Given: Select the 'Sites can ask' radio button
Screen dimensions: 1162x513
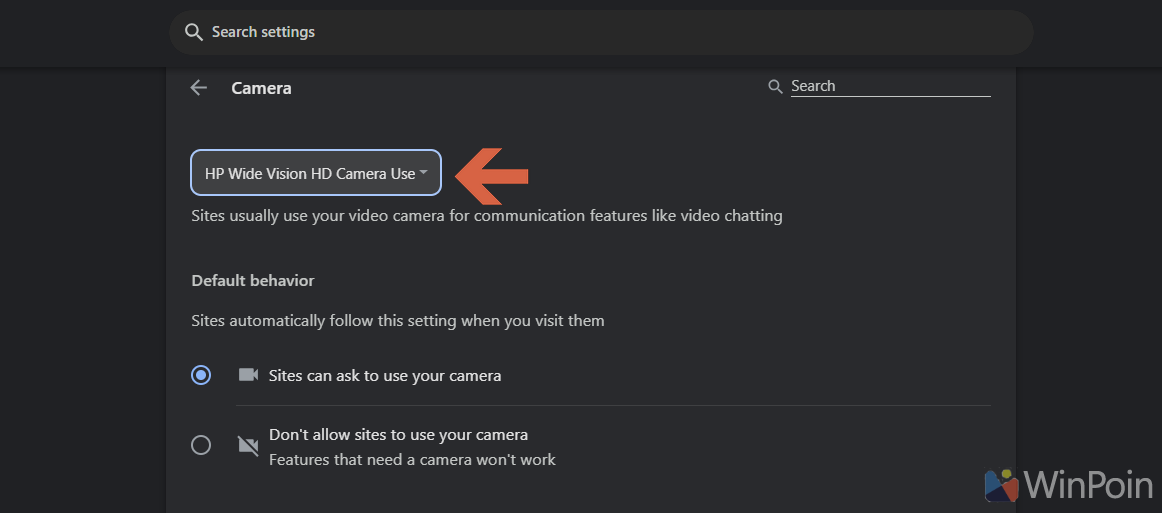Looking at the screenshot, I should [x=201, y=375].
